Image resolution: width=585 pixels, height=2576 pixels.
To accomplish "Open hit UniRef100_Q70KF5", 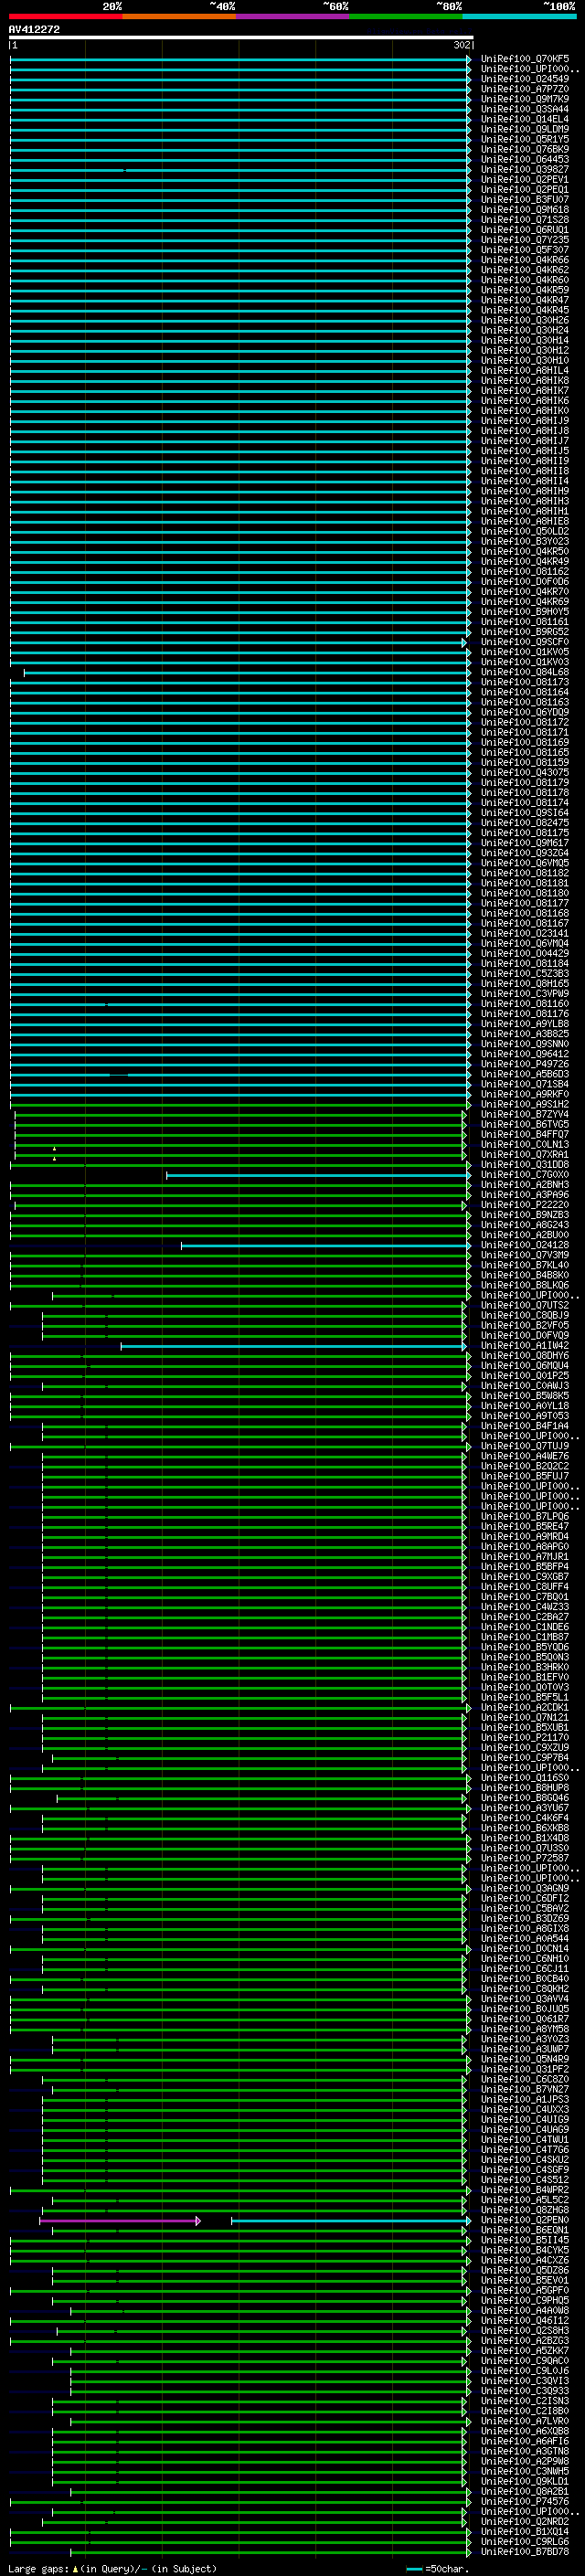I will [525, 59].
